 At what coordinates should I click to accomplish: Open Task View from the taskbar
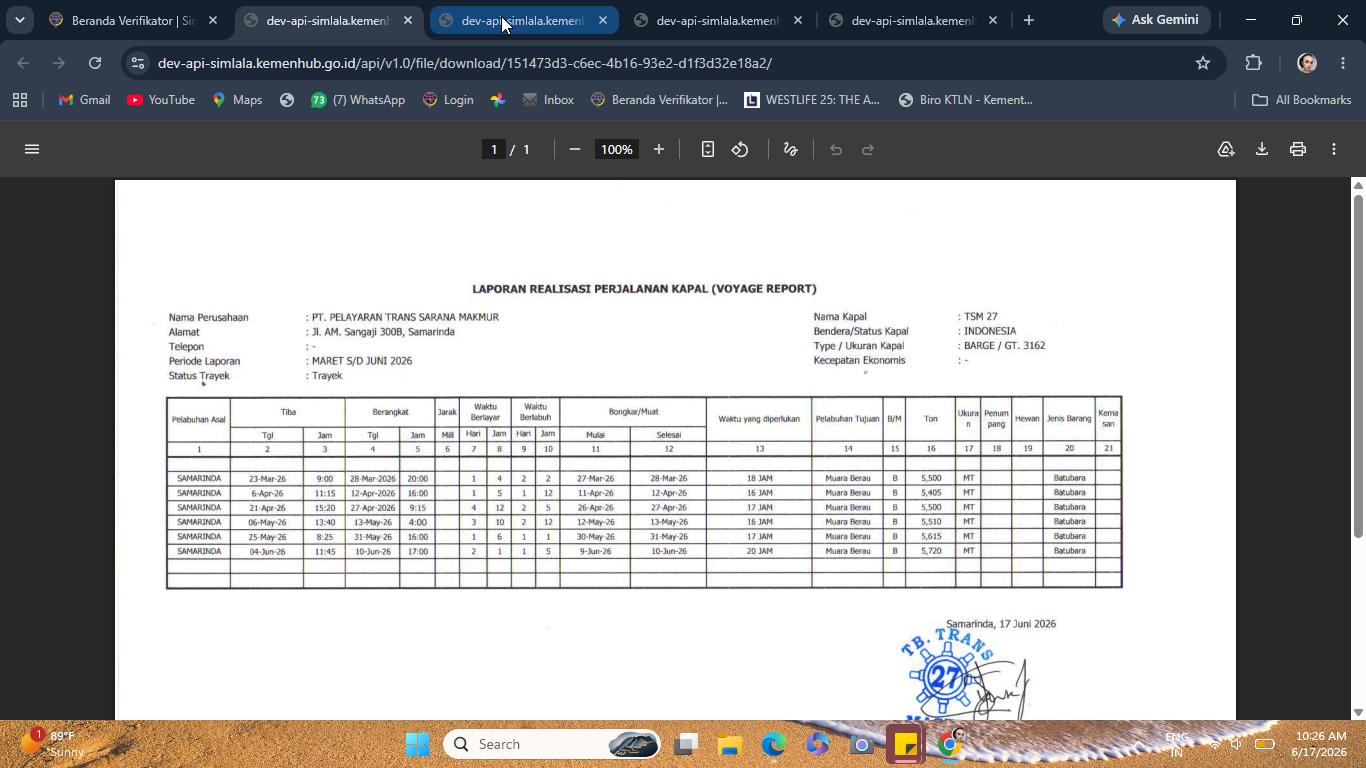coord(685,744)
